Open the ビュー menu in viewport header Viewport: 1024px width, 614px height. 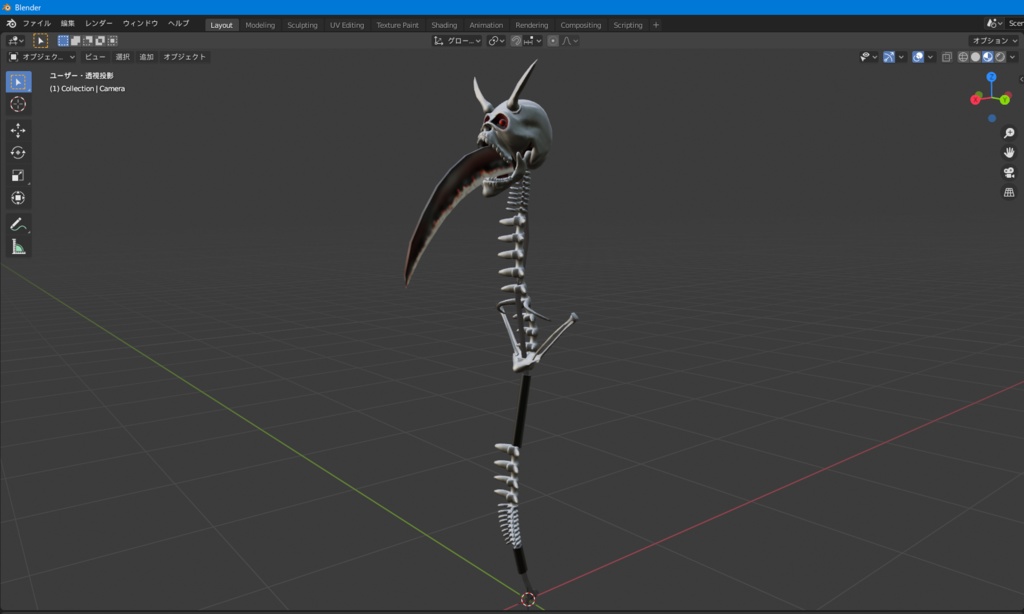click(94, 57)
